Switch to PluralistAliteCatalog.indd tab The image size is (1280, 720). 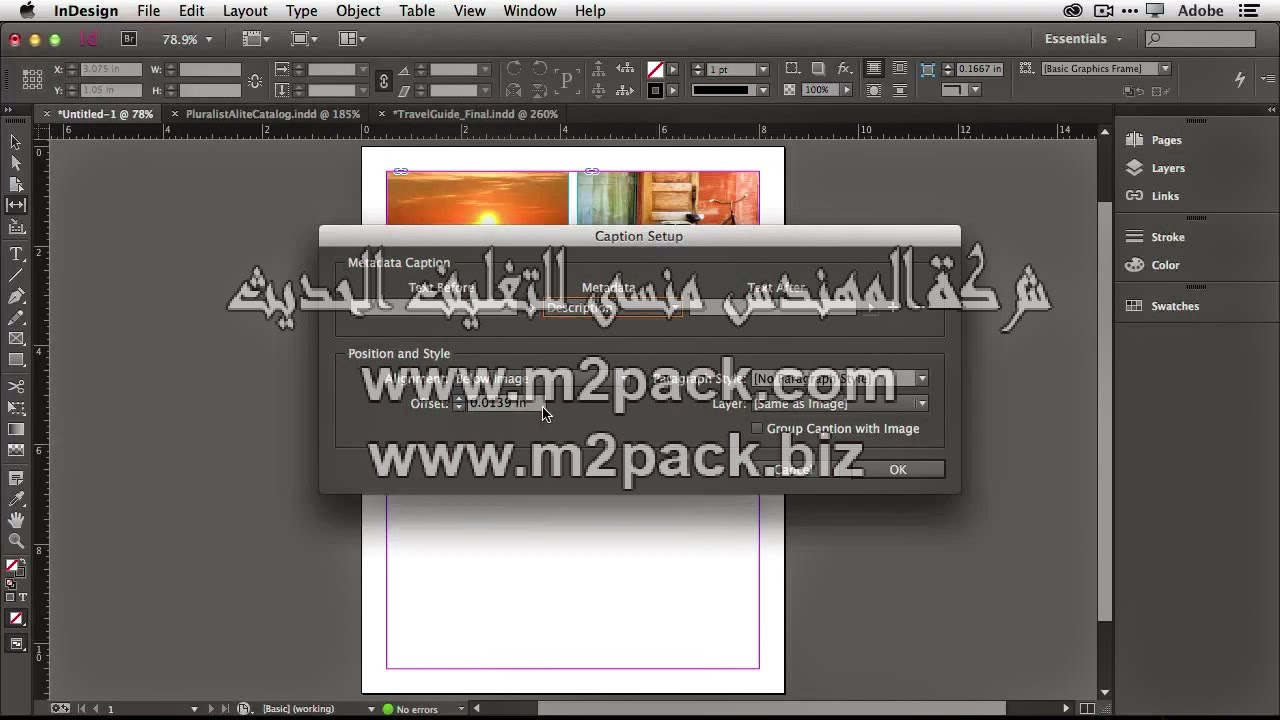272,114
